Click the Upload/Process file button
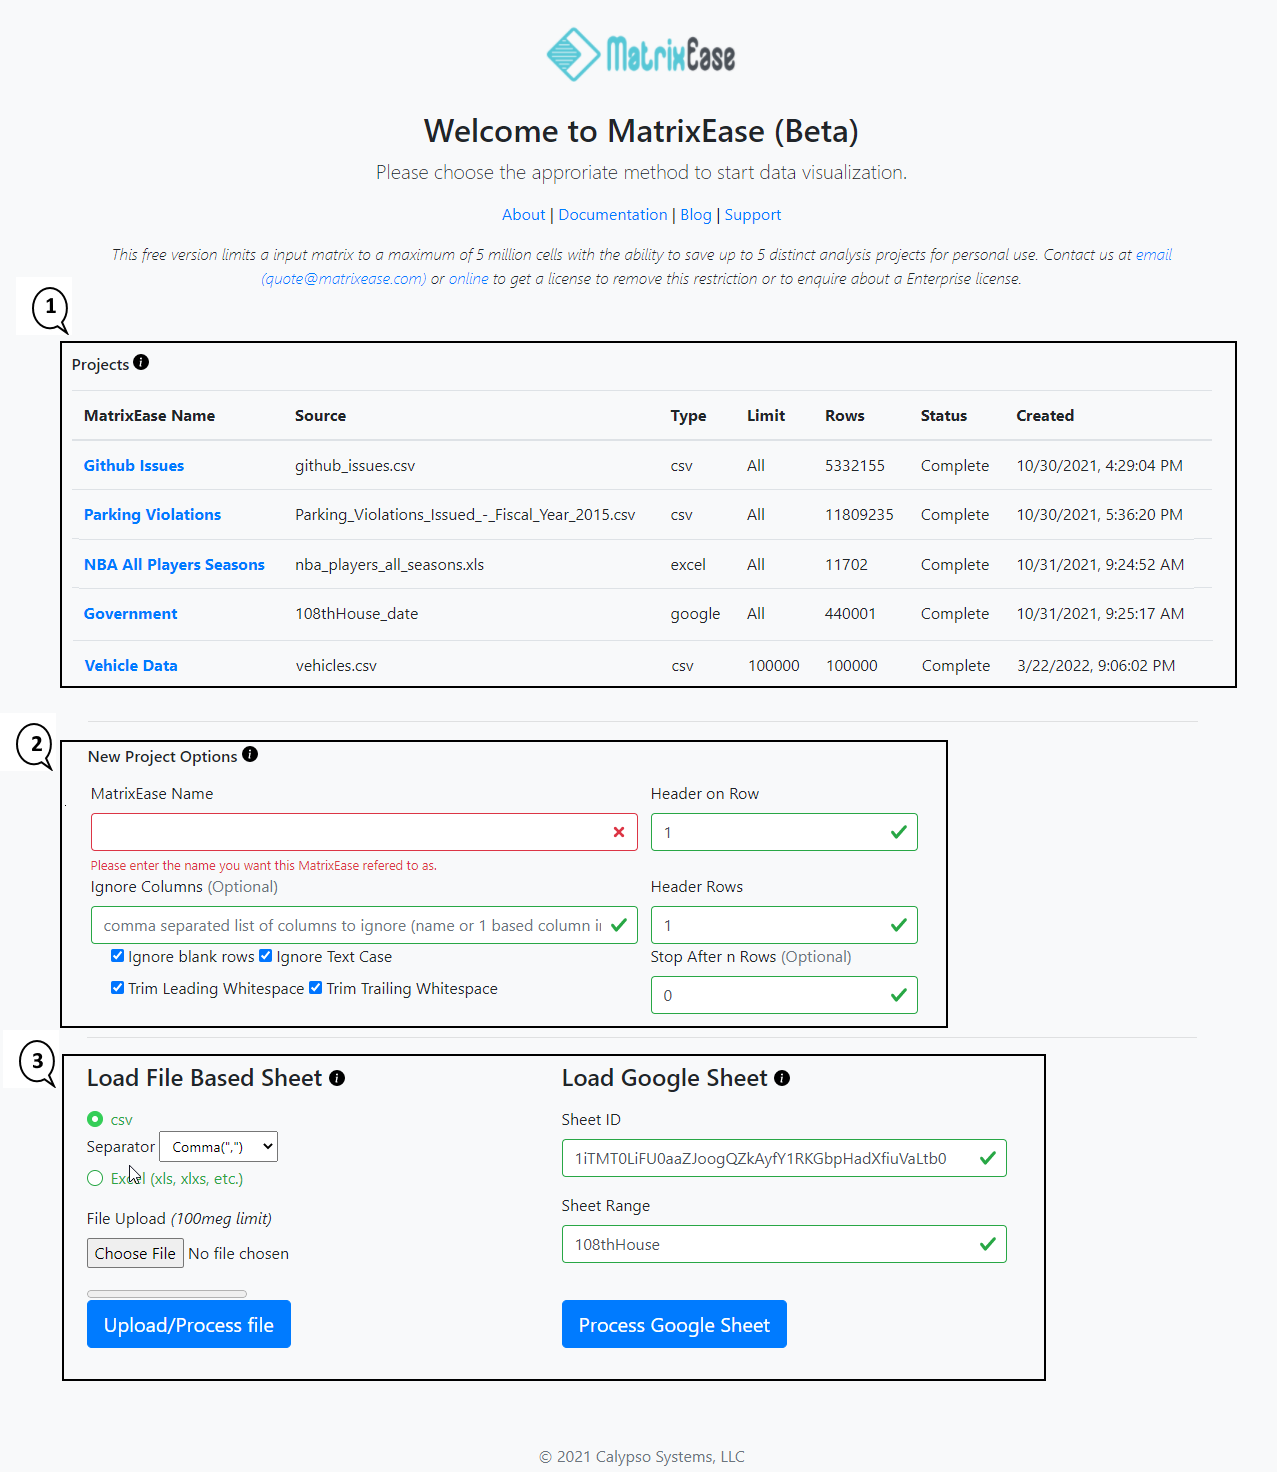 189,1324
